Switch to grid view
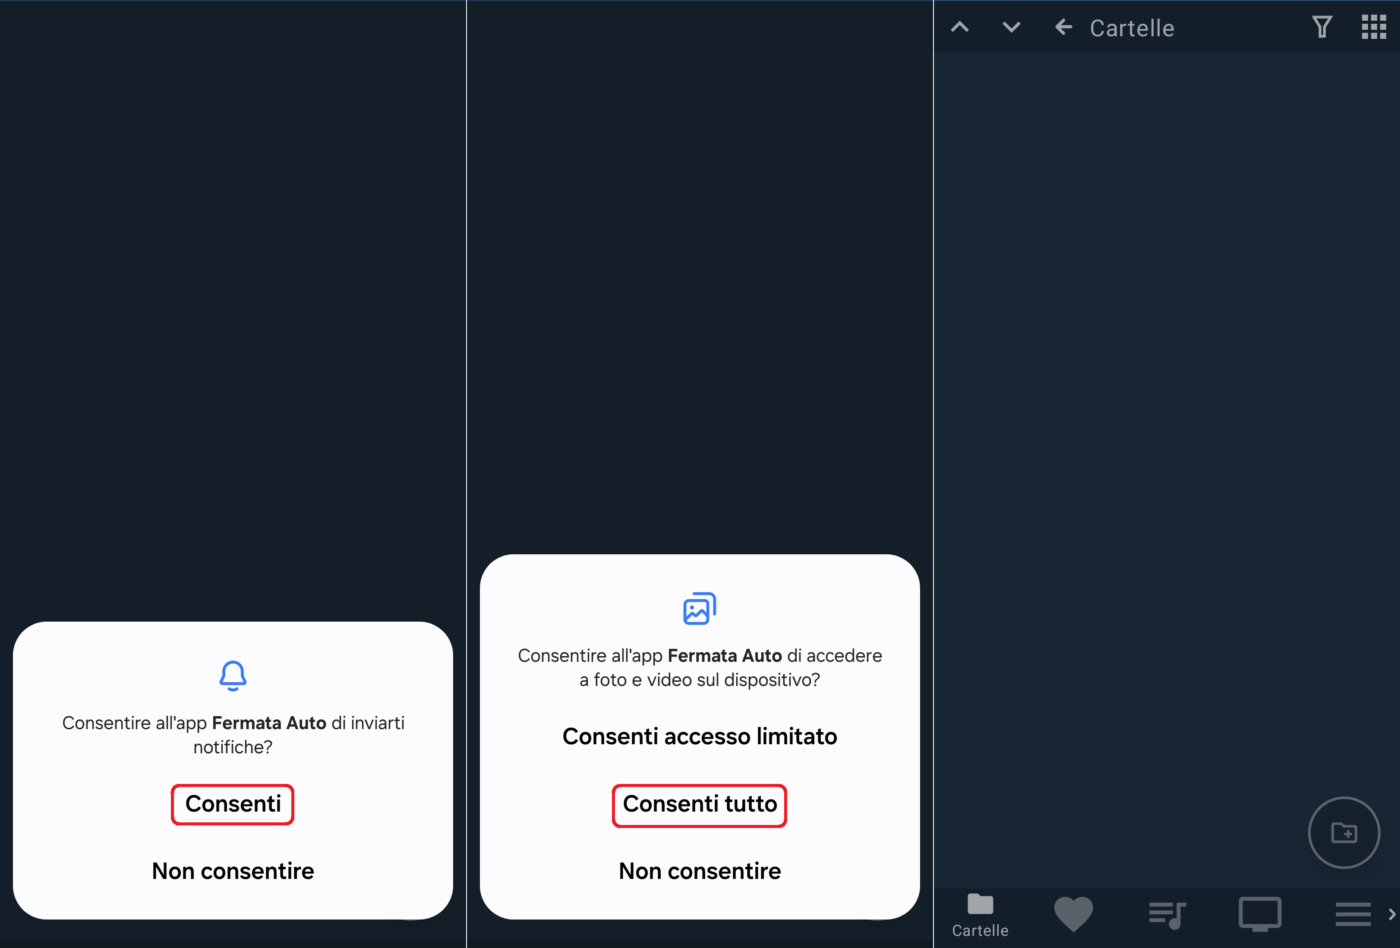1400x948 pixels. (x=1374, y=28)
